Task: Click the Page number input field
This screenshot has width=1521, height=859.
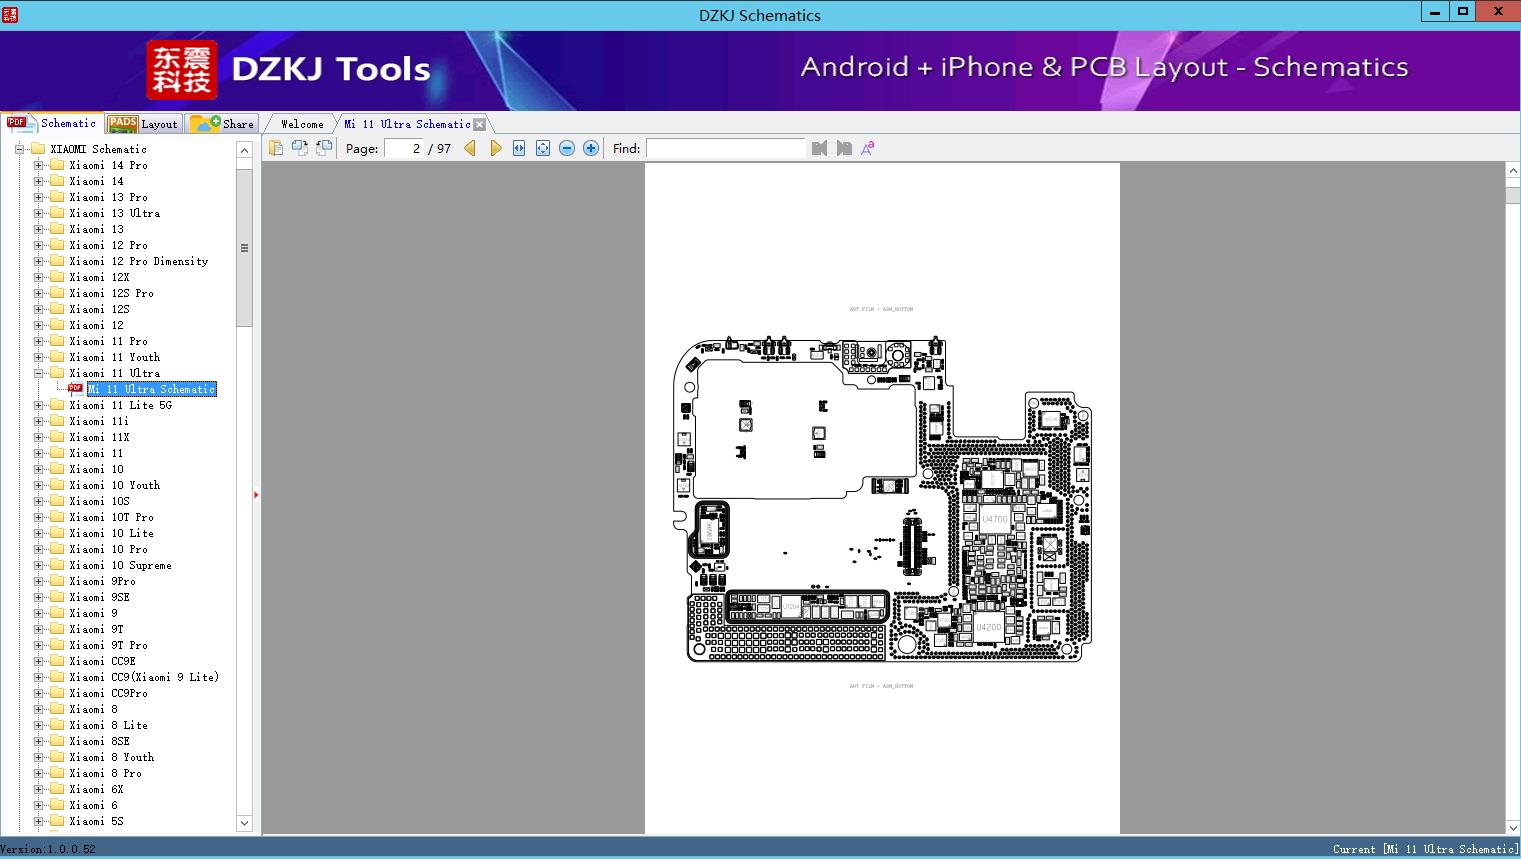Action: pos(404,148)
